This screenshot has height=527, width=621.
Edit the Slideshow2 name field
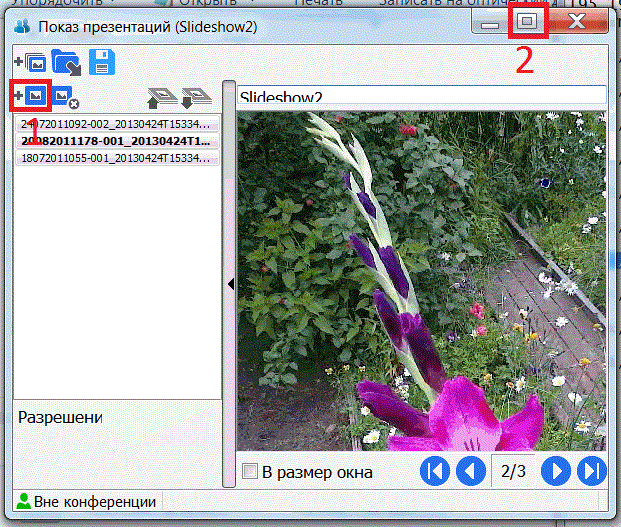pyautogui.click(x=422, y=95)
